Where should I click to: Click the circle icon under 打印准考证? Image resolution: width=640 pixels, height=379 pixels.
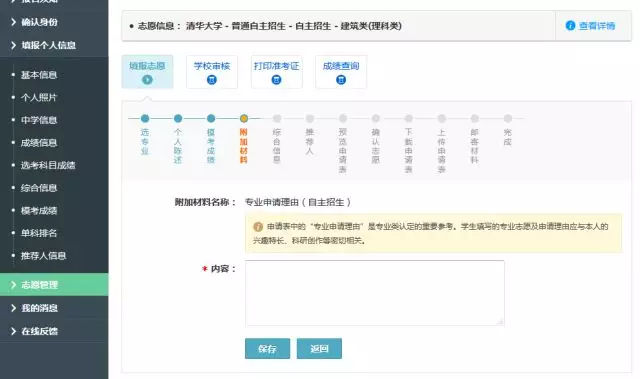[276, 80]
